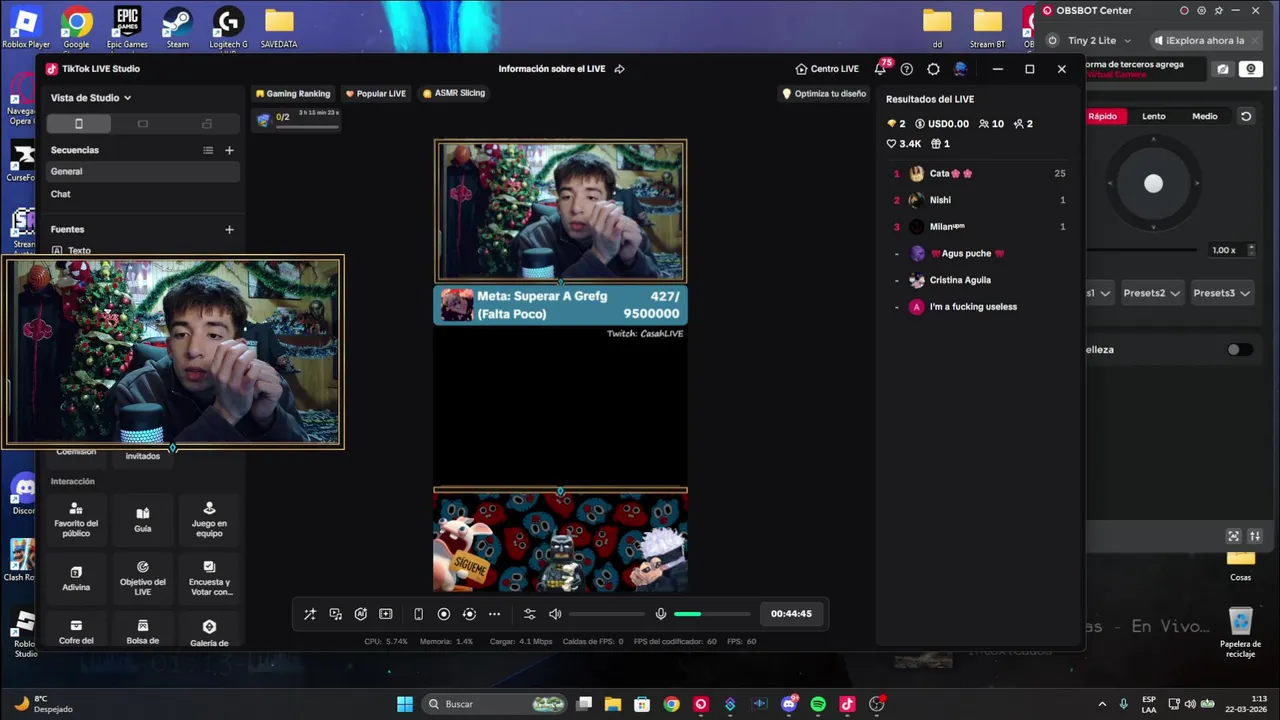
Task: Open Encuesta y Votar tool
Action: pos(209,578)
